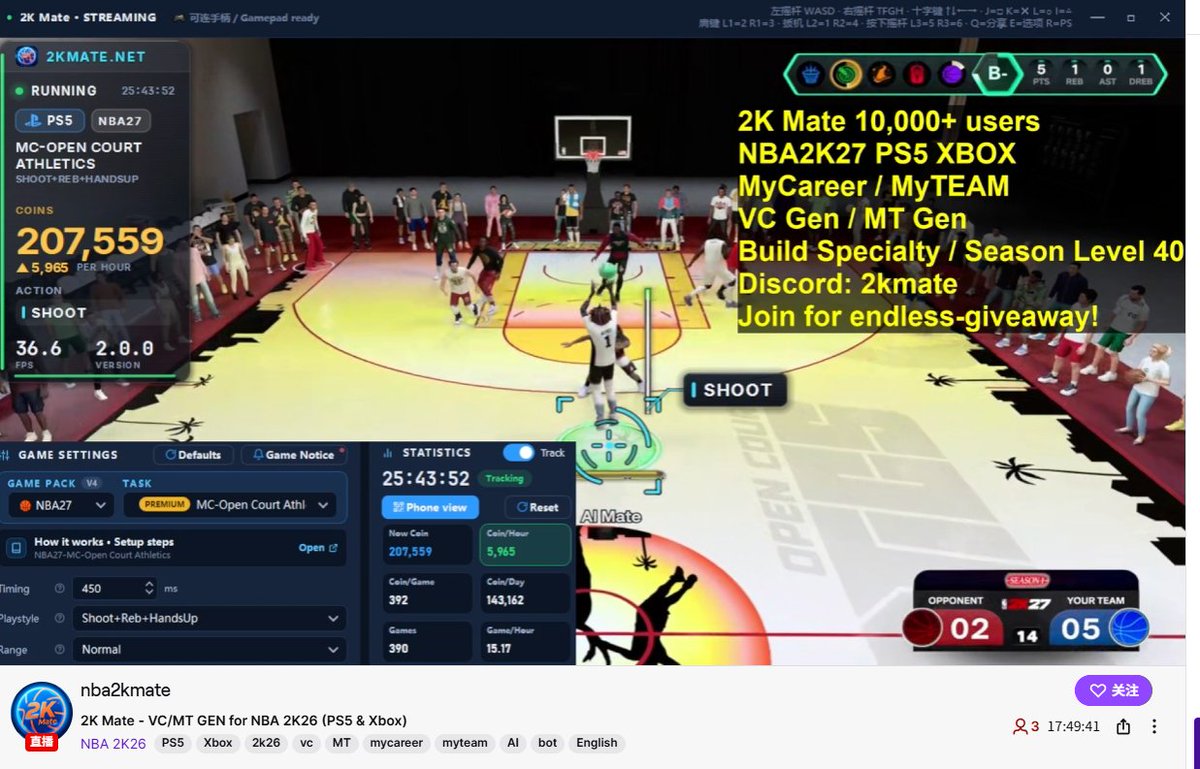This screenshot has height=769, width=1200.
Task: Click the SHOOT action label on the court
Action: 736,390
